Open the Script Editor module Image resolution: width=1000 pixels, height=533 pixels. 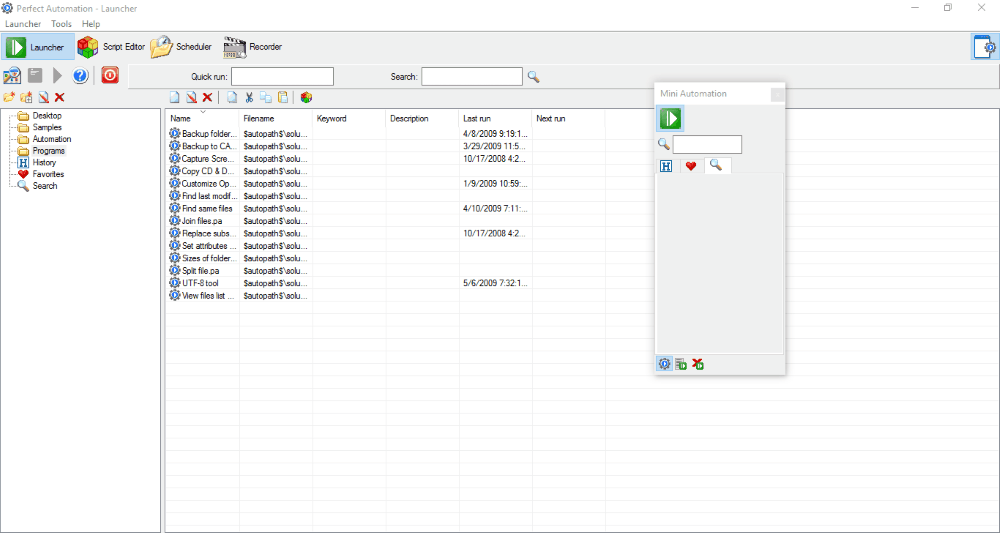[111, 47]
